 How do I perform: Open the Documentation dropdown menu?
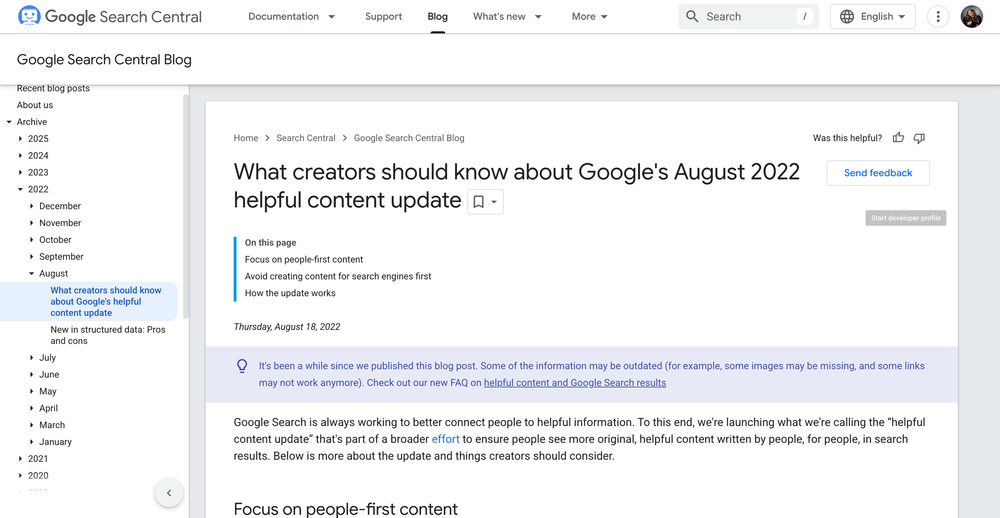[x=291, y=17]
